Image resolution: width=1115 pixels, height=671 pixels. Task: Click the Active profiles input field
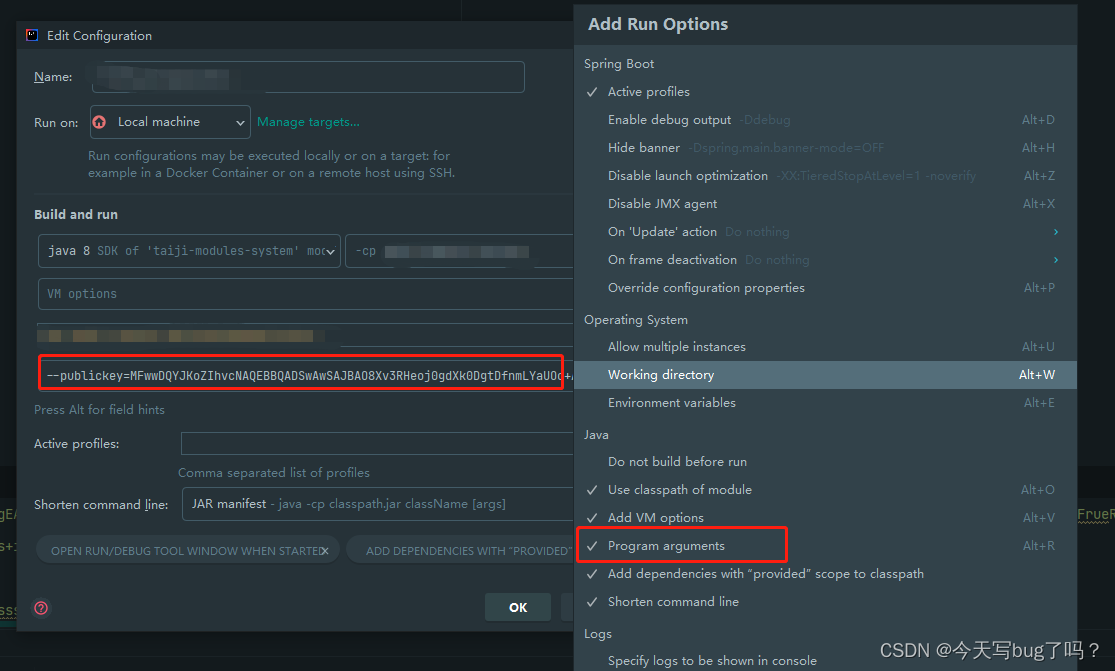point(377,444)
